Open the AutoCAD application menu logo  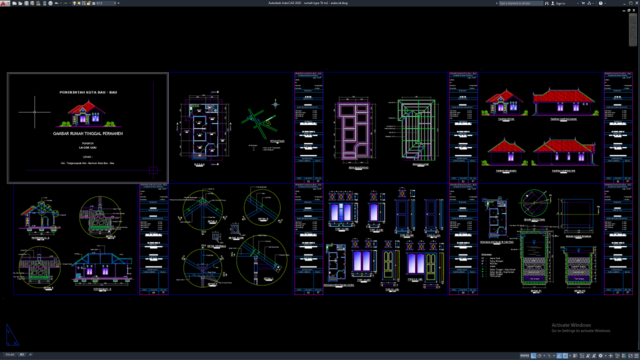3,3
